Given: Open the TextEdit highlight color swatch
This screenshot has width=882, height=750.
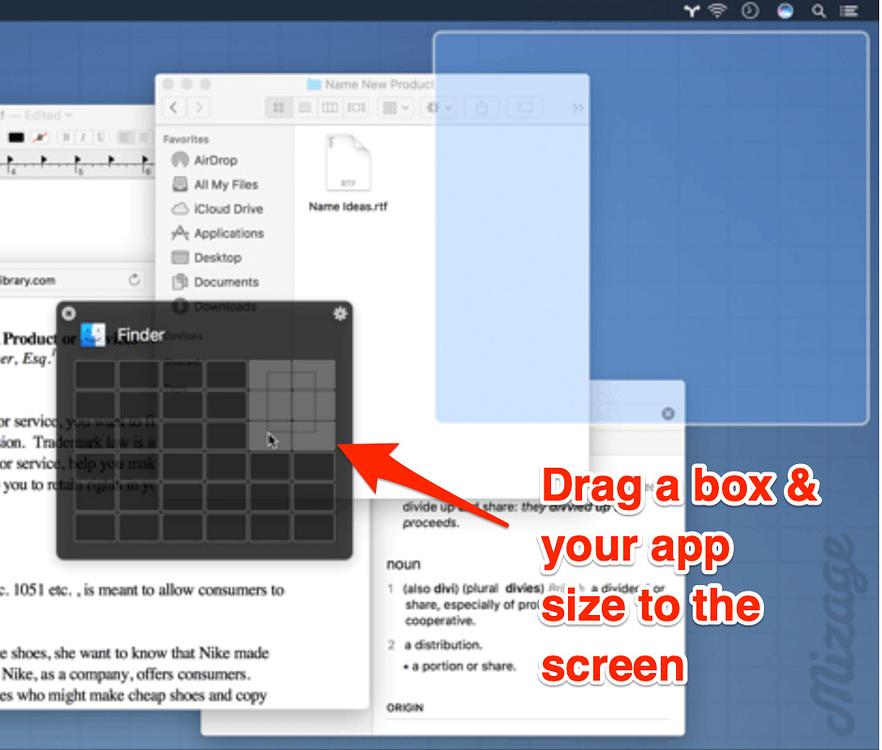Looking at the screenshot, I should pos(39,137).
